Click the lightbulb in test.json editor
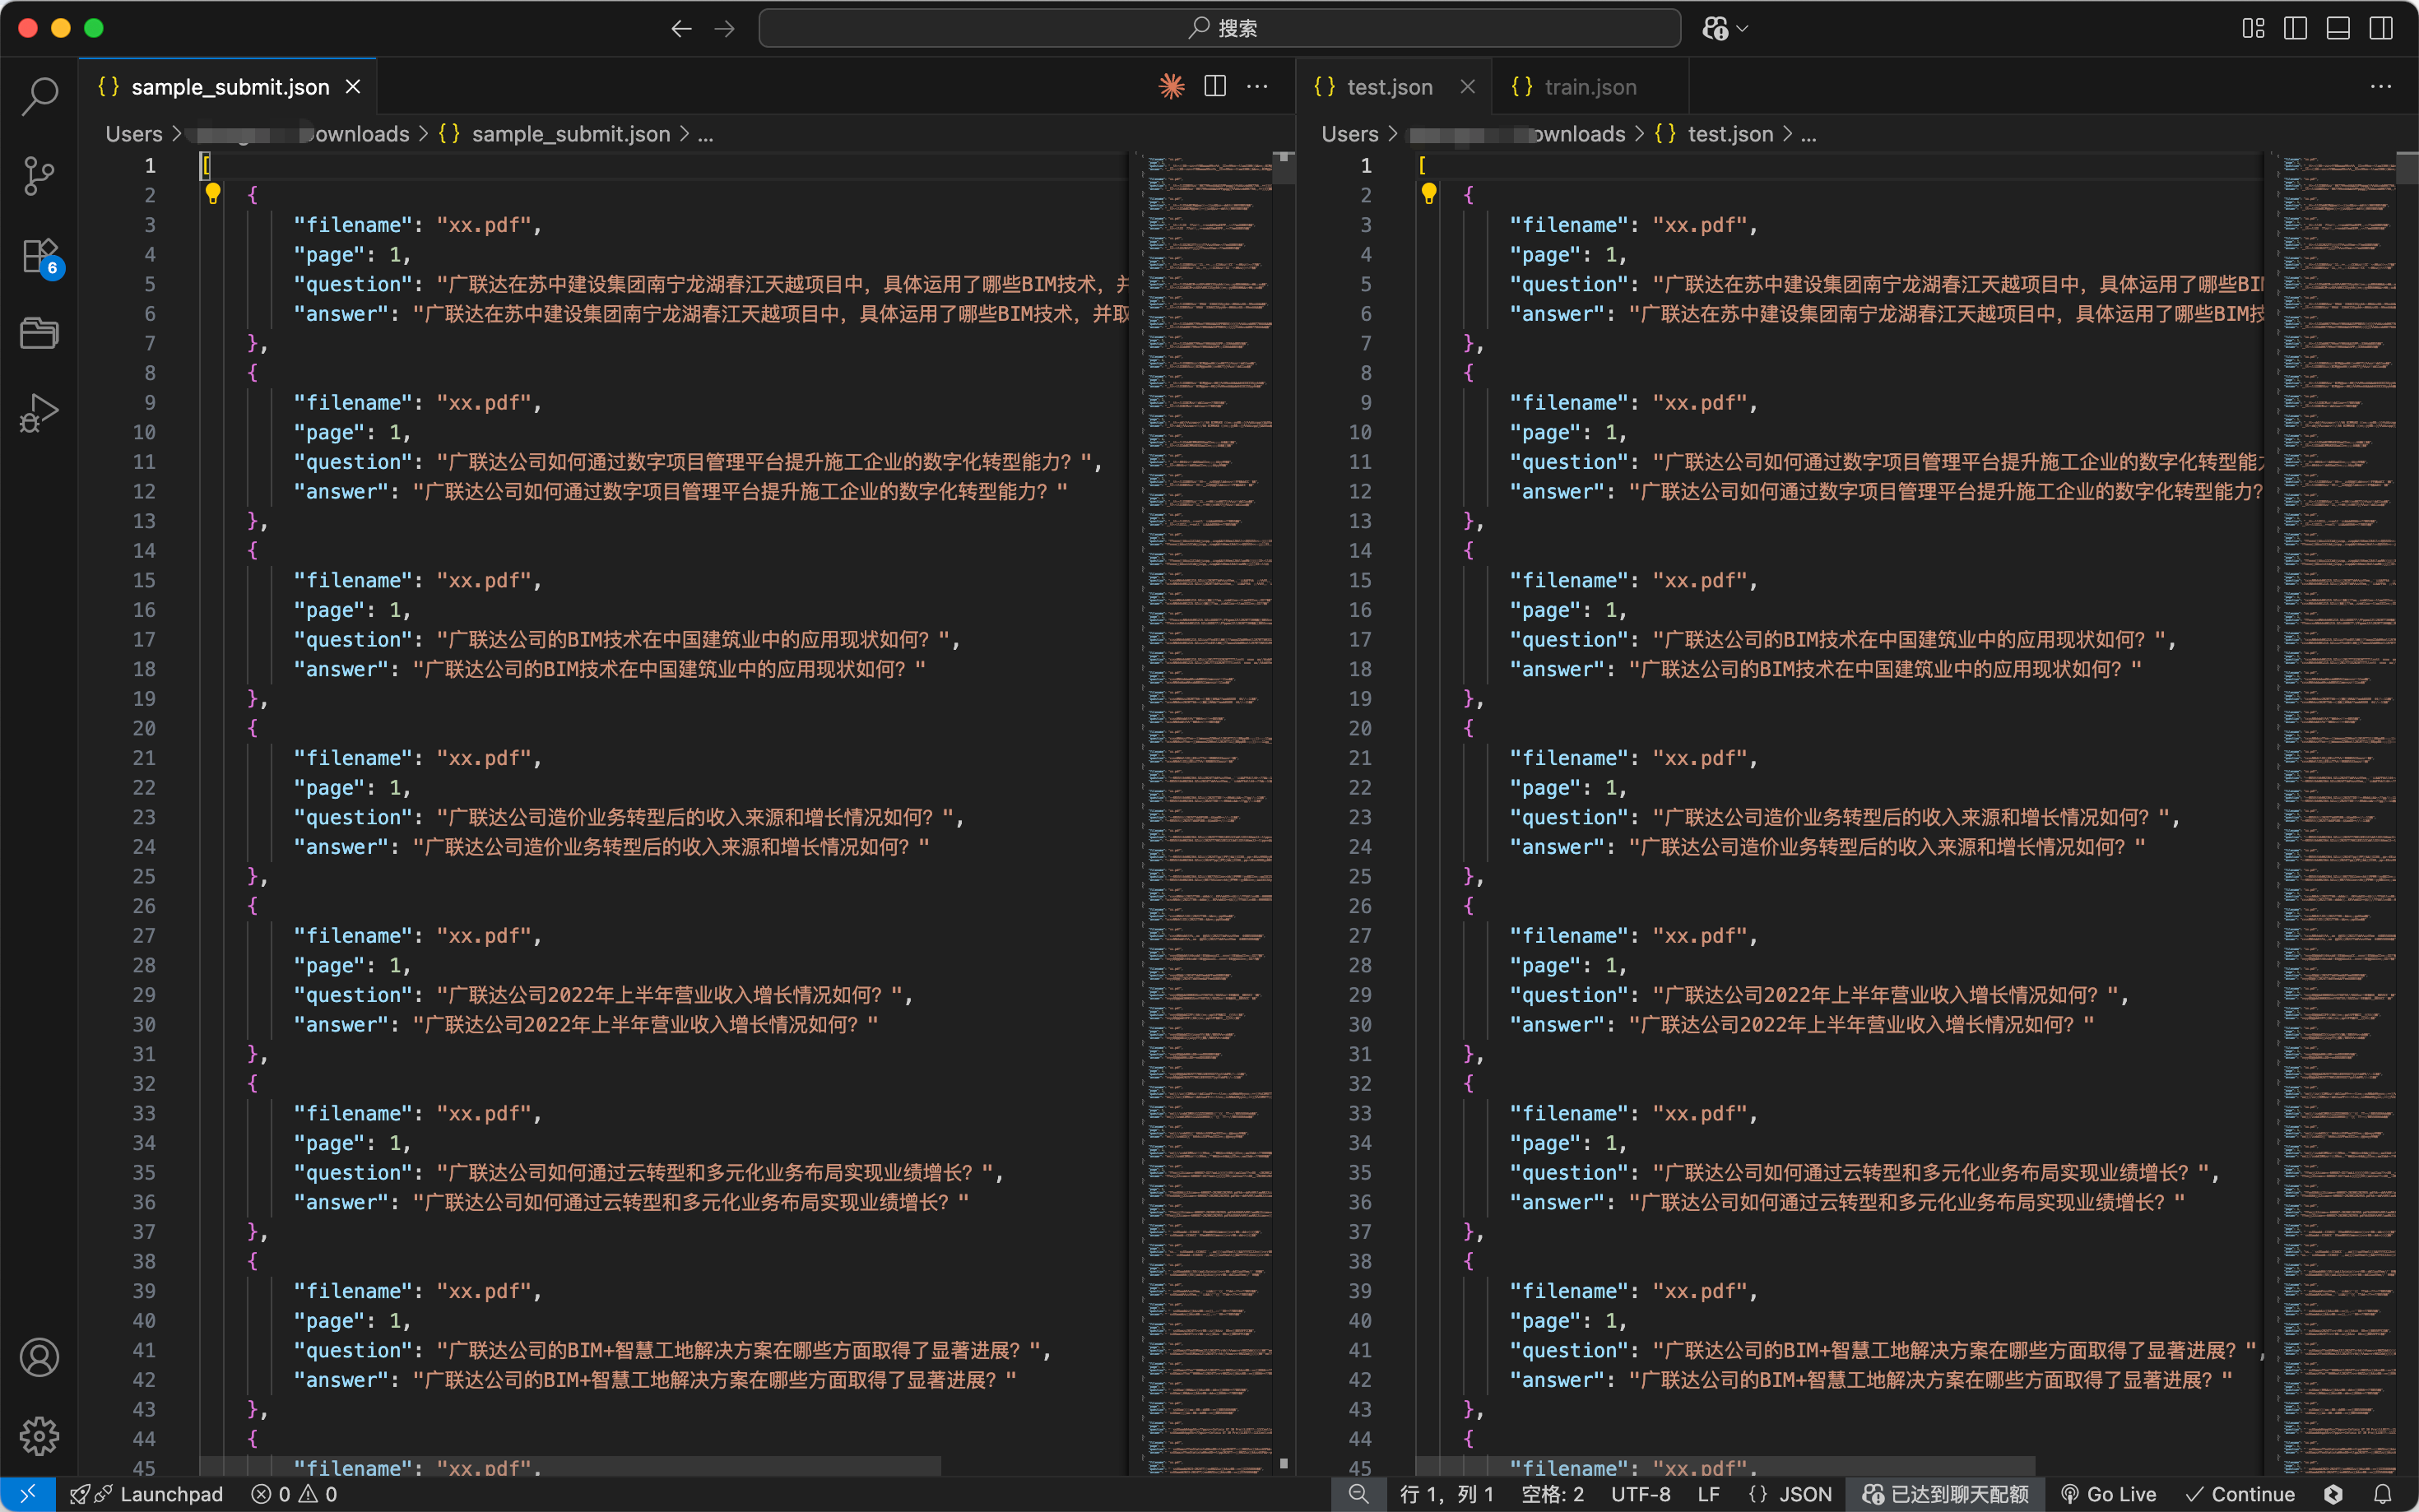The height and width of the screenshot is (1512, 2419). pos(1428,193)
